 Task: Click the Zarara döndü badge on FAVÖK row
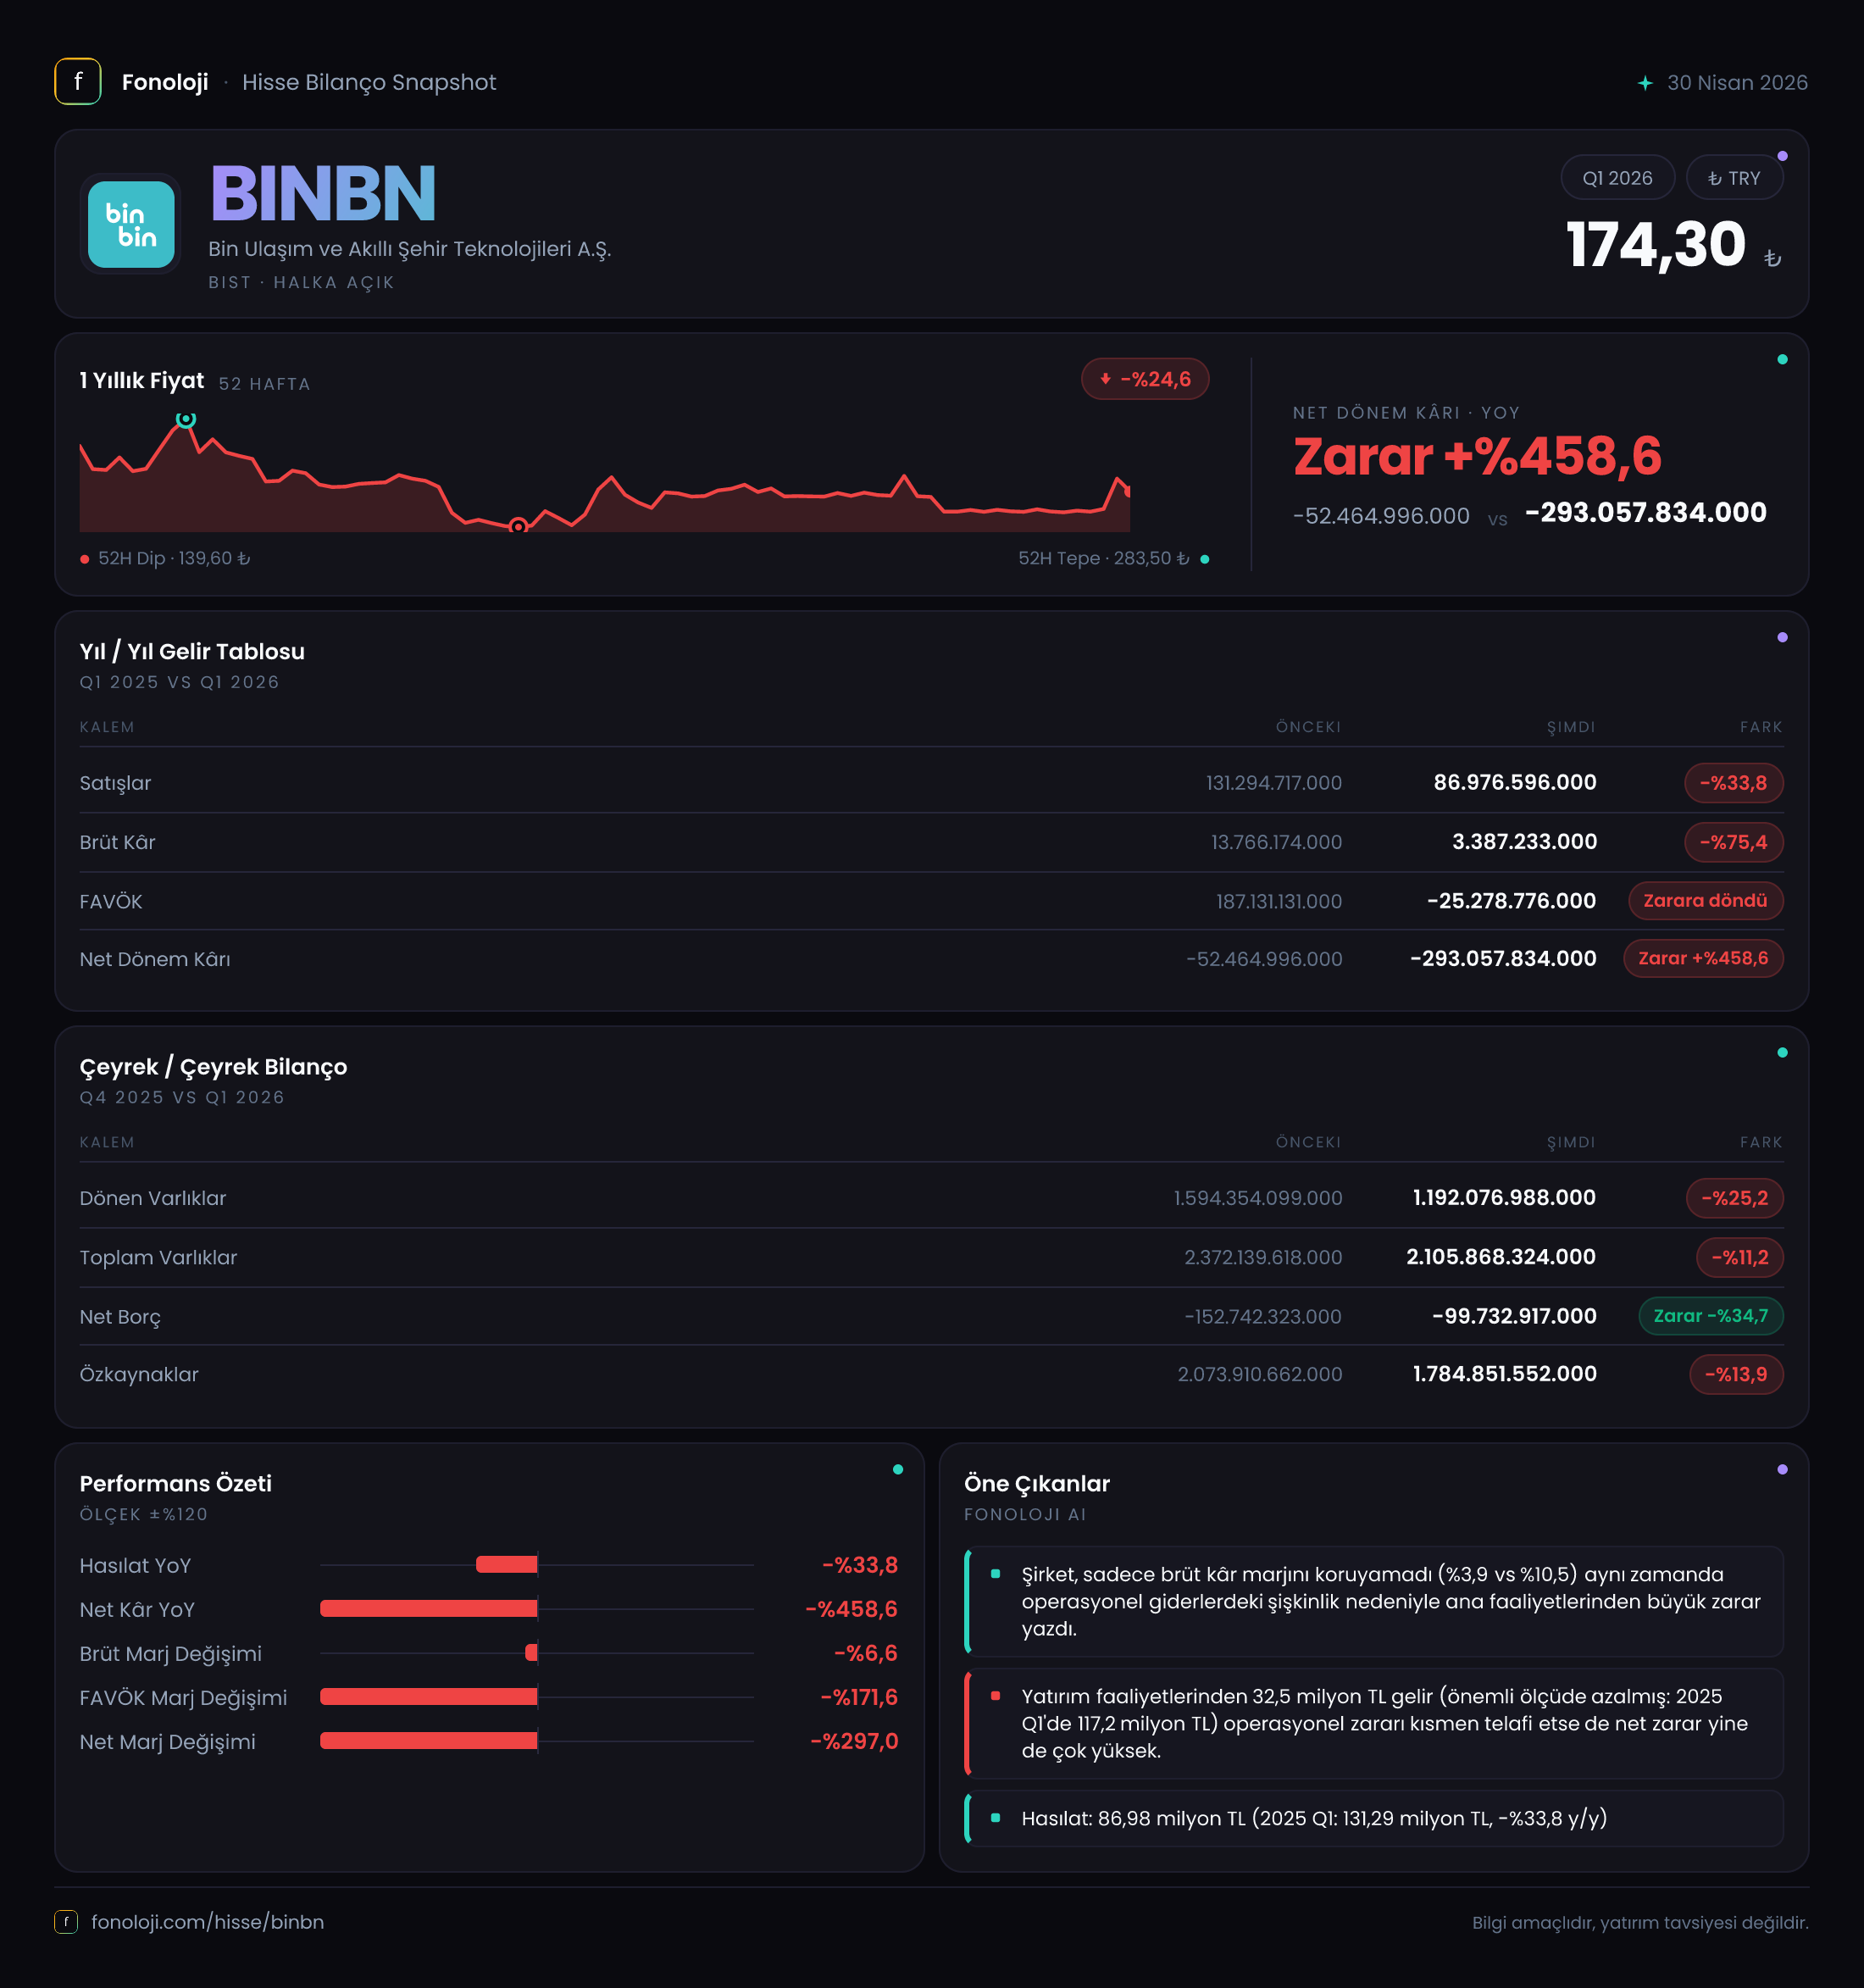(x=1705, y=900)
